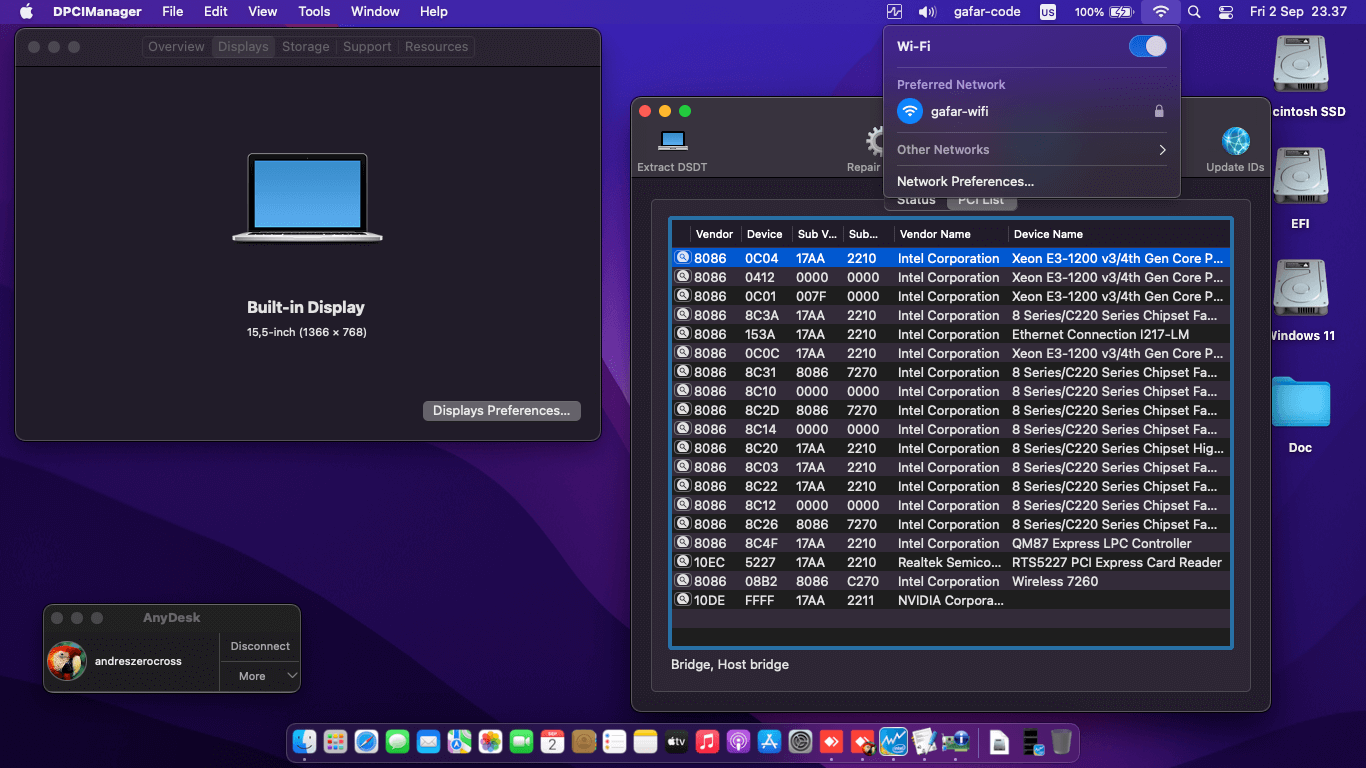Screen dimensions: 1366x768
Task: Click the US input source in the menu bar
Action: (1047, 12)
